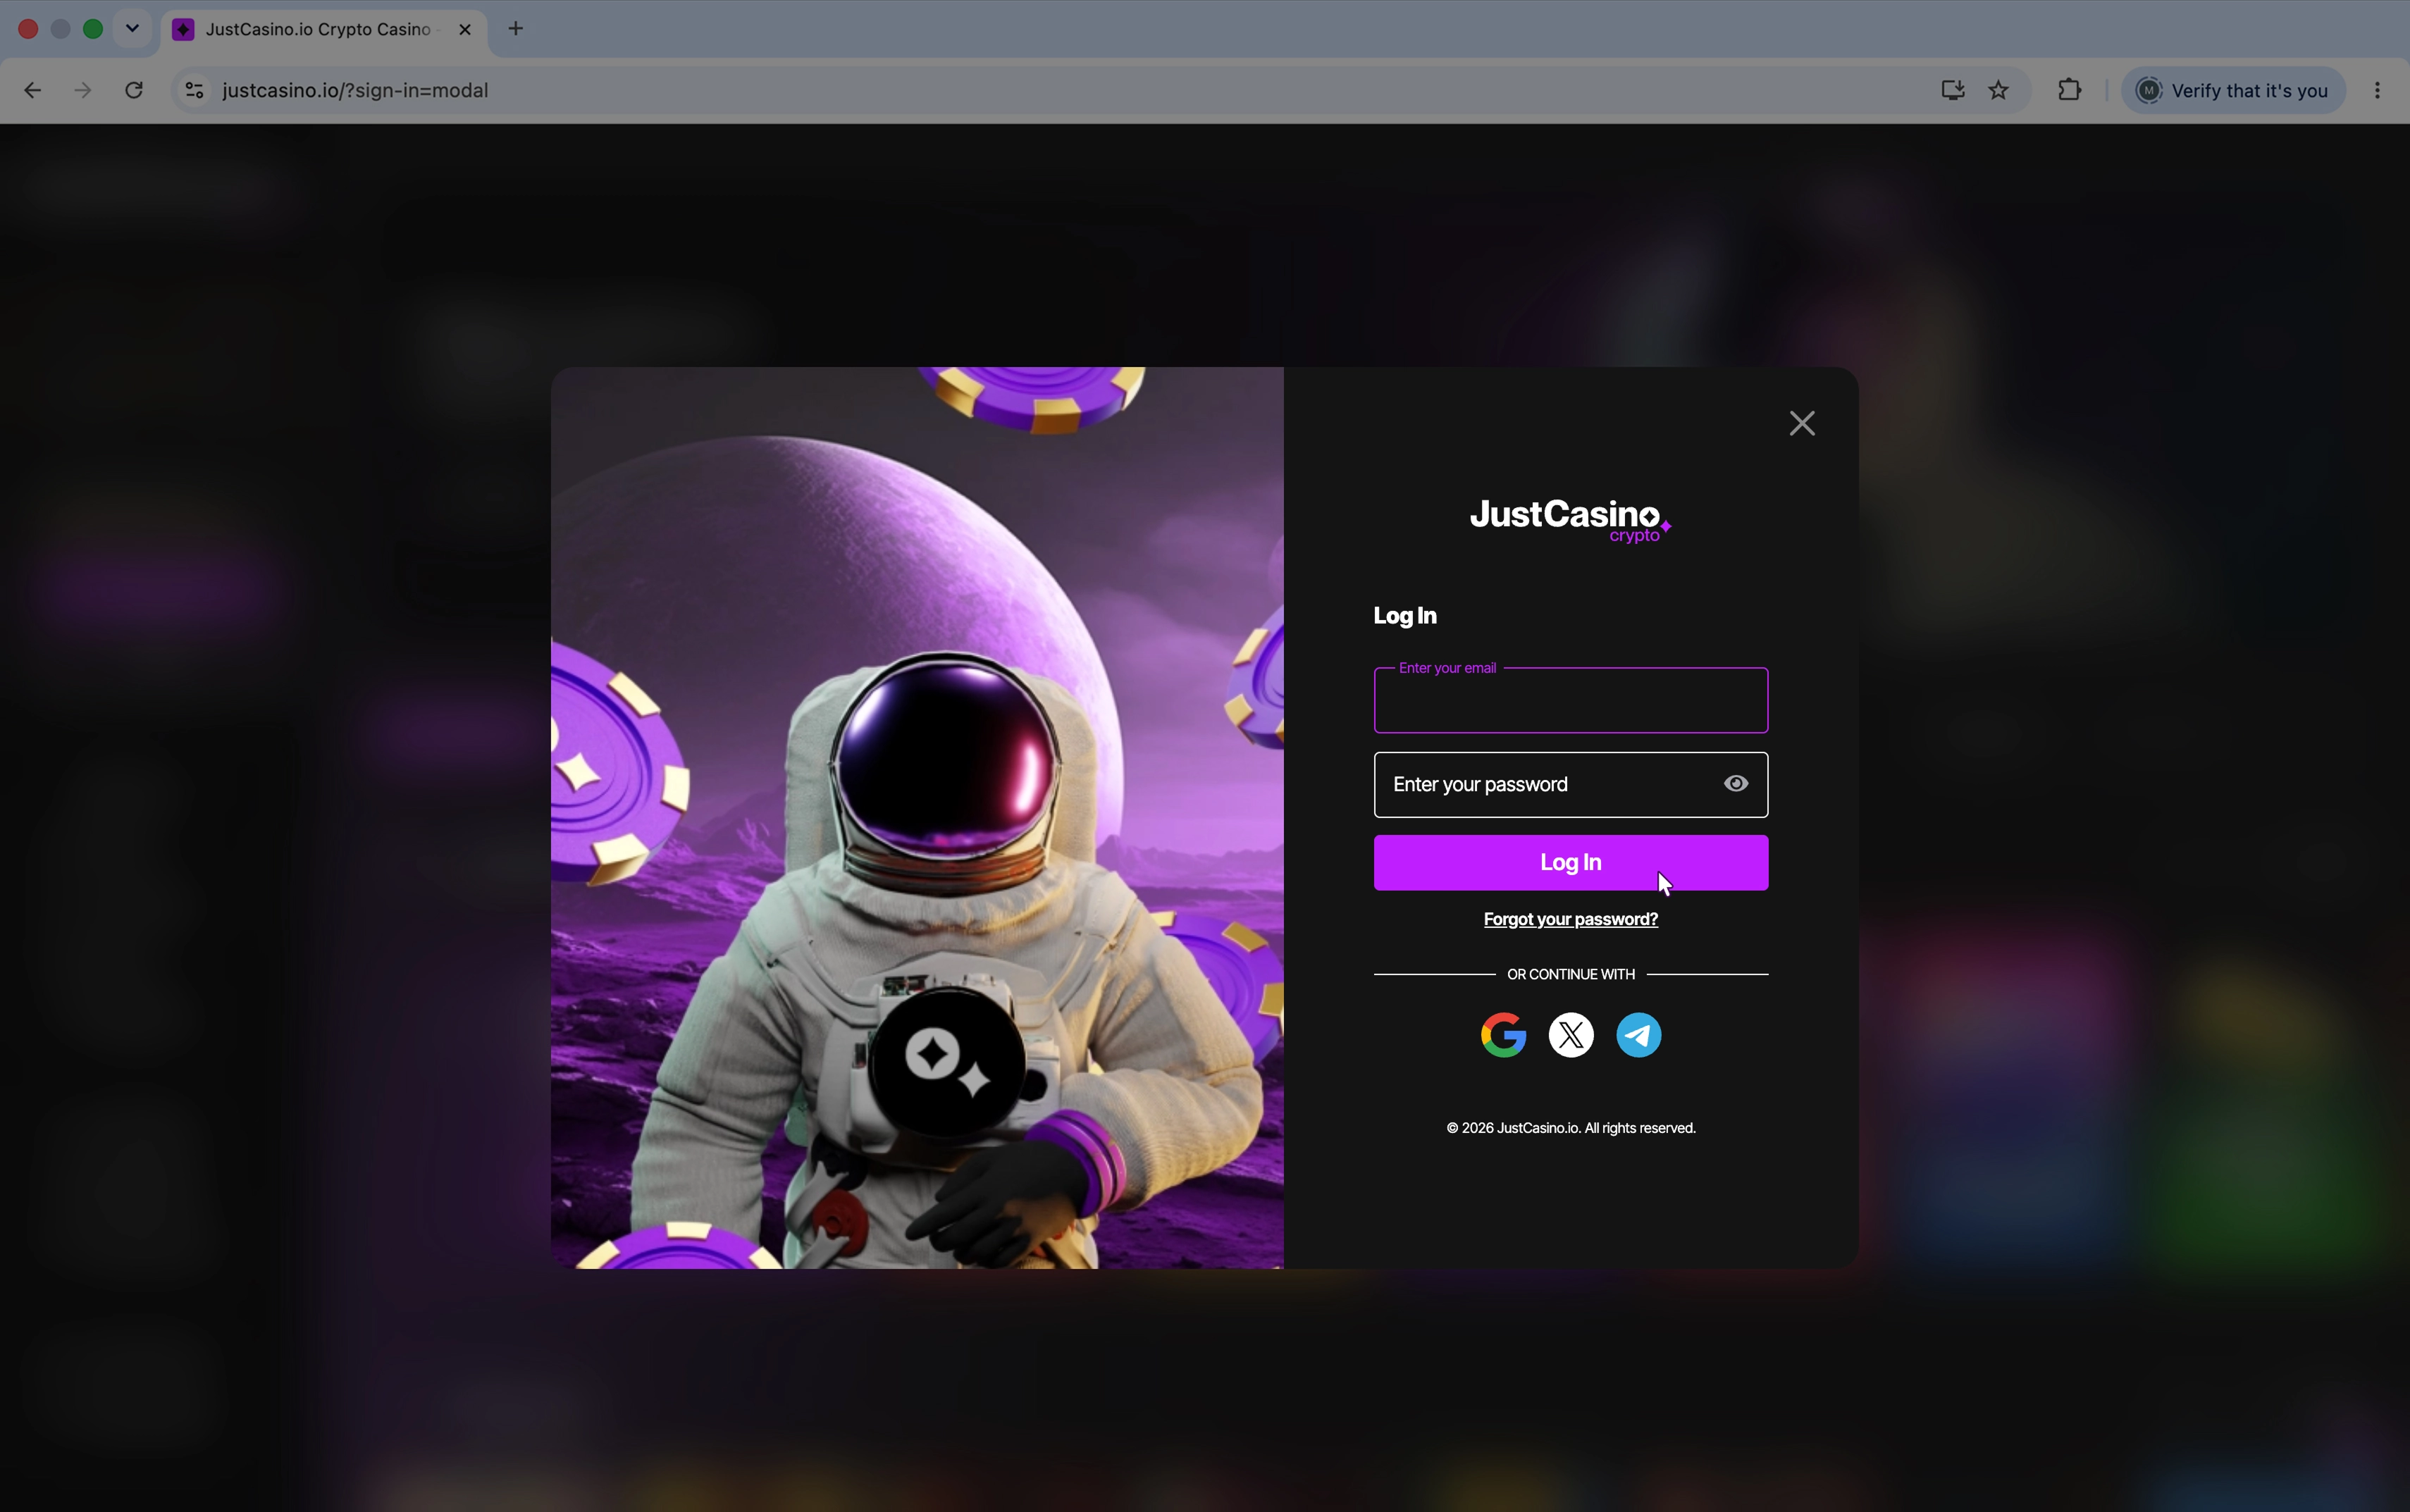Reload the page
This screenshot has width=2410, height=1512.
pos(134,90)
